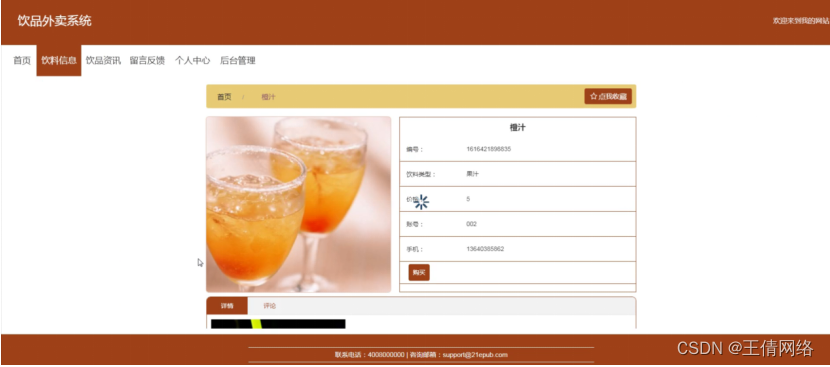Click the phone number 13640385862
This screenshot has width=830, height=367.
tap(485, 249)
